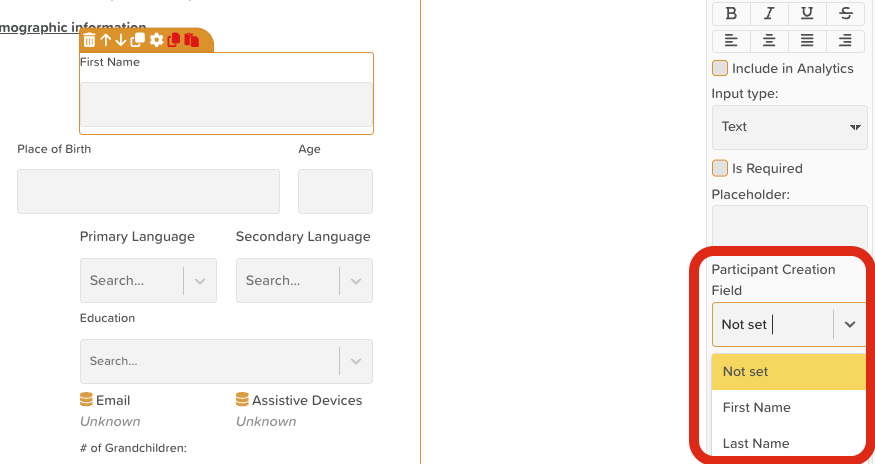Screen dimensions: 875x464
Task: Delete the First Name field via trash icon
Action: click(89, 40)
